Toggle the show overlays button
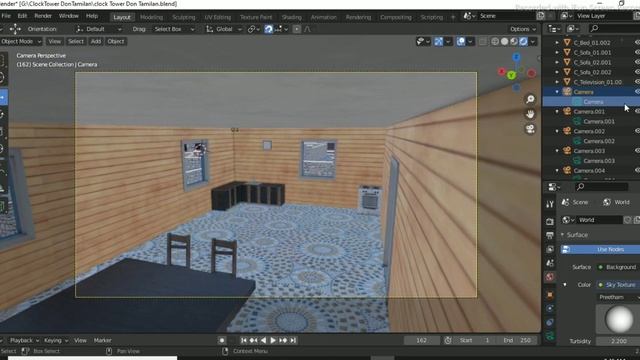 pos(461,41)
